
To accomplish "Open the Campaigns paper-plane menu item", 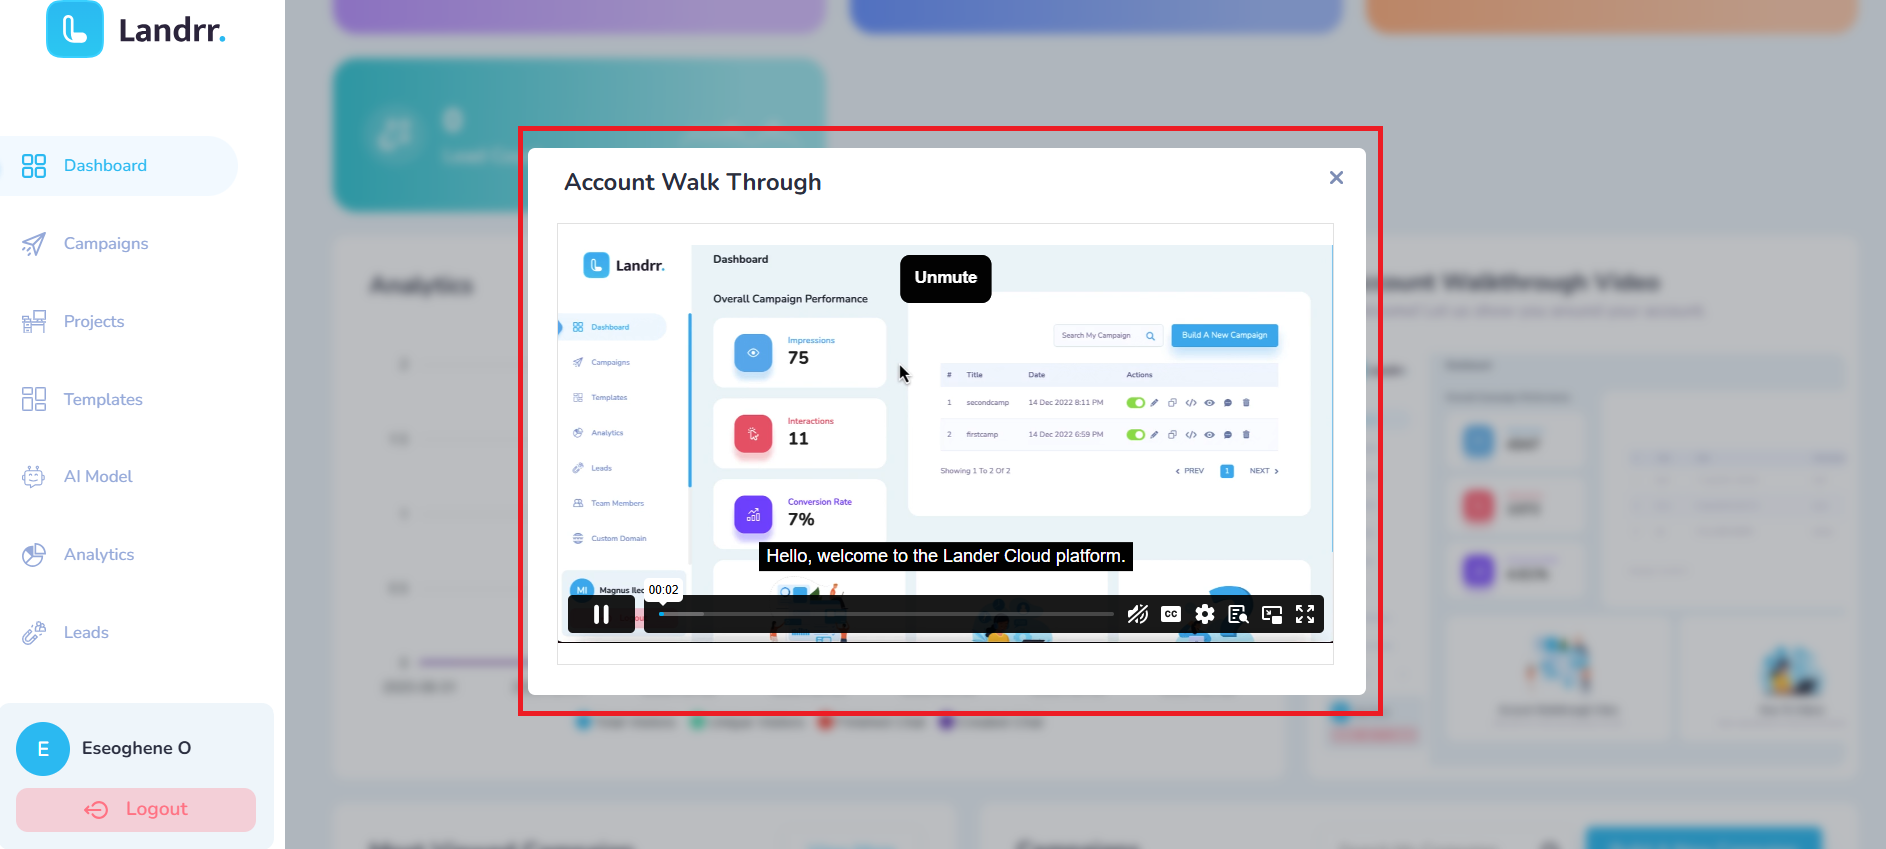I will 85,243.
